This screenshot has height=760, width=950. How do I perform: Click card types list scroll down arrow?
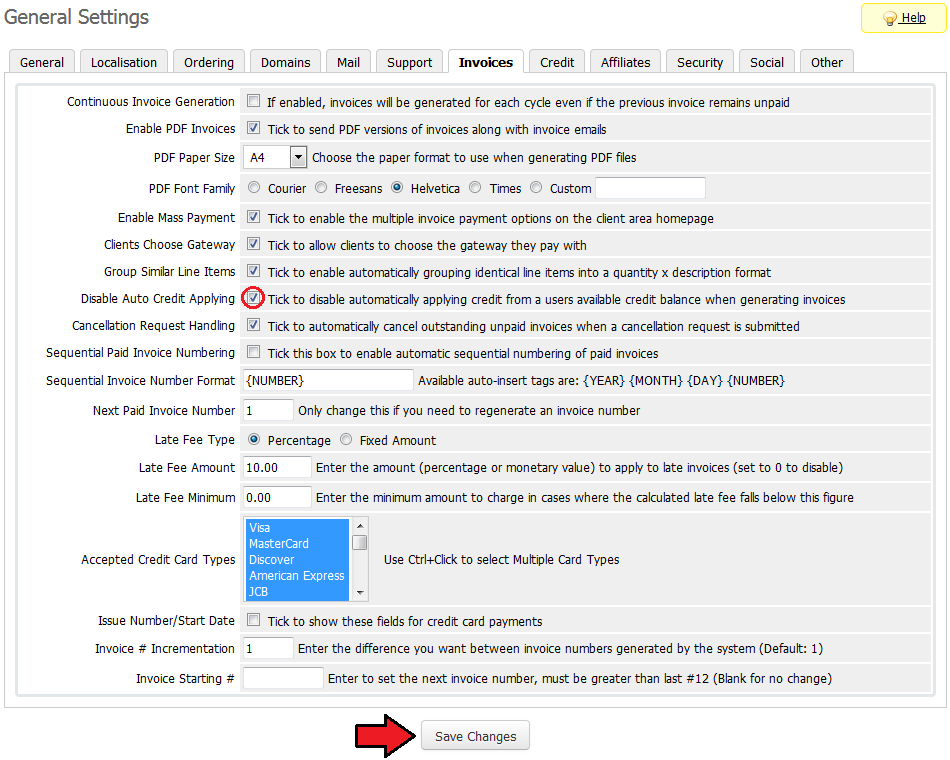coord(360,592)
